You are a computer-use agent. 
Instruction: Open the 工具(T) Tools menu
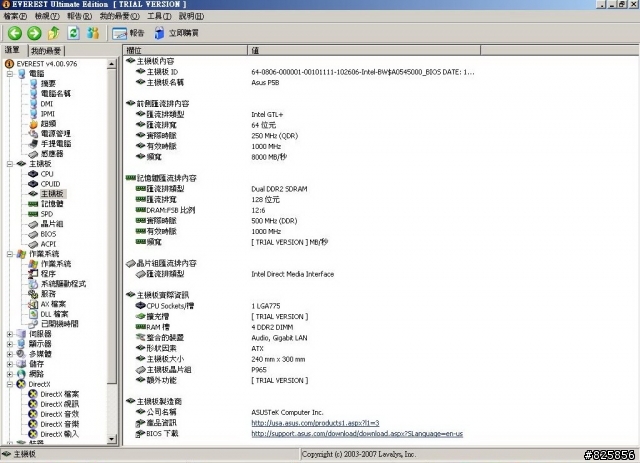pos(159,16)
